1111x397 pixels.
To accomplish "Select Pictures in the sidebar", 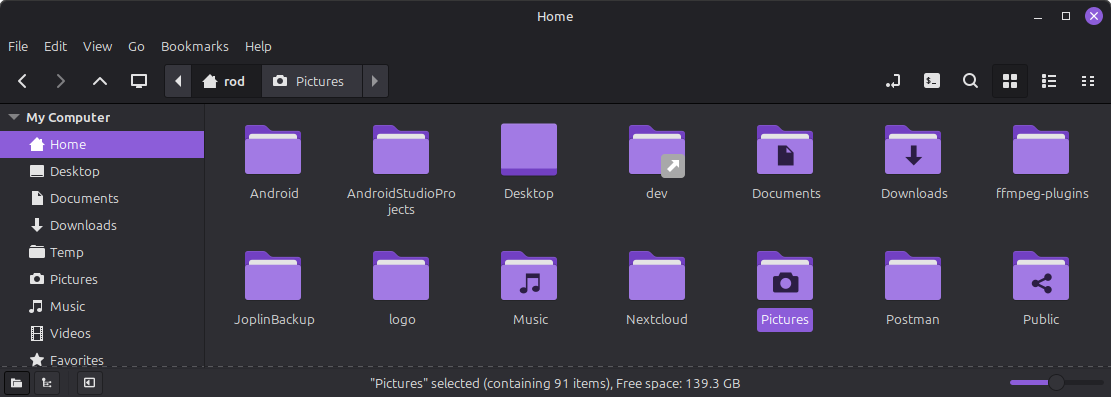I will 102,279.
